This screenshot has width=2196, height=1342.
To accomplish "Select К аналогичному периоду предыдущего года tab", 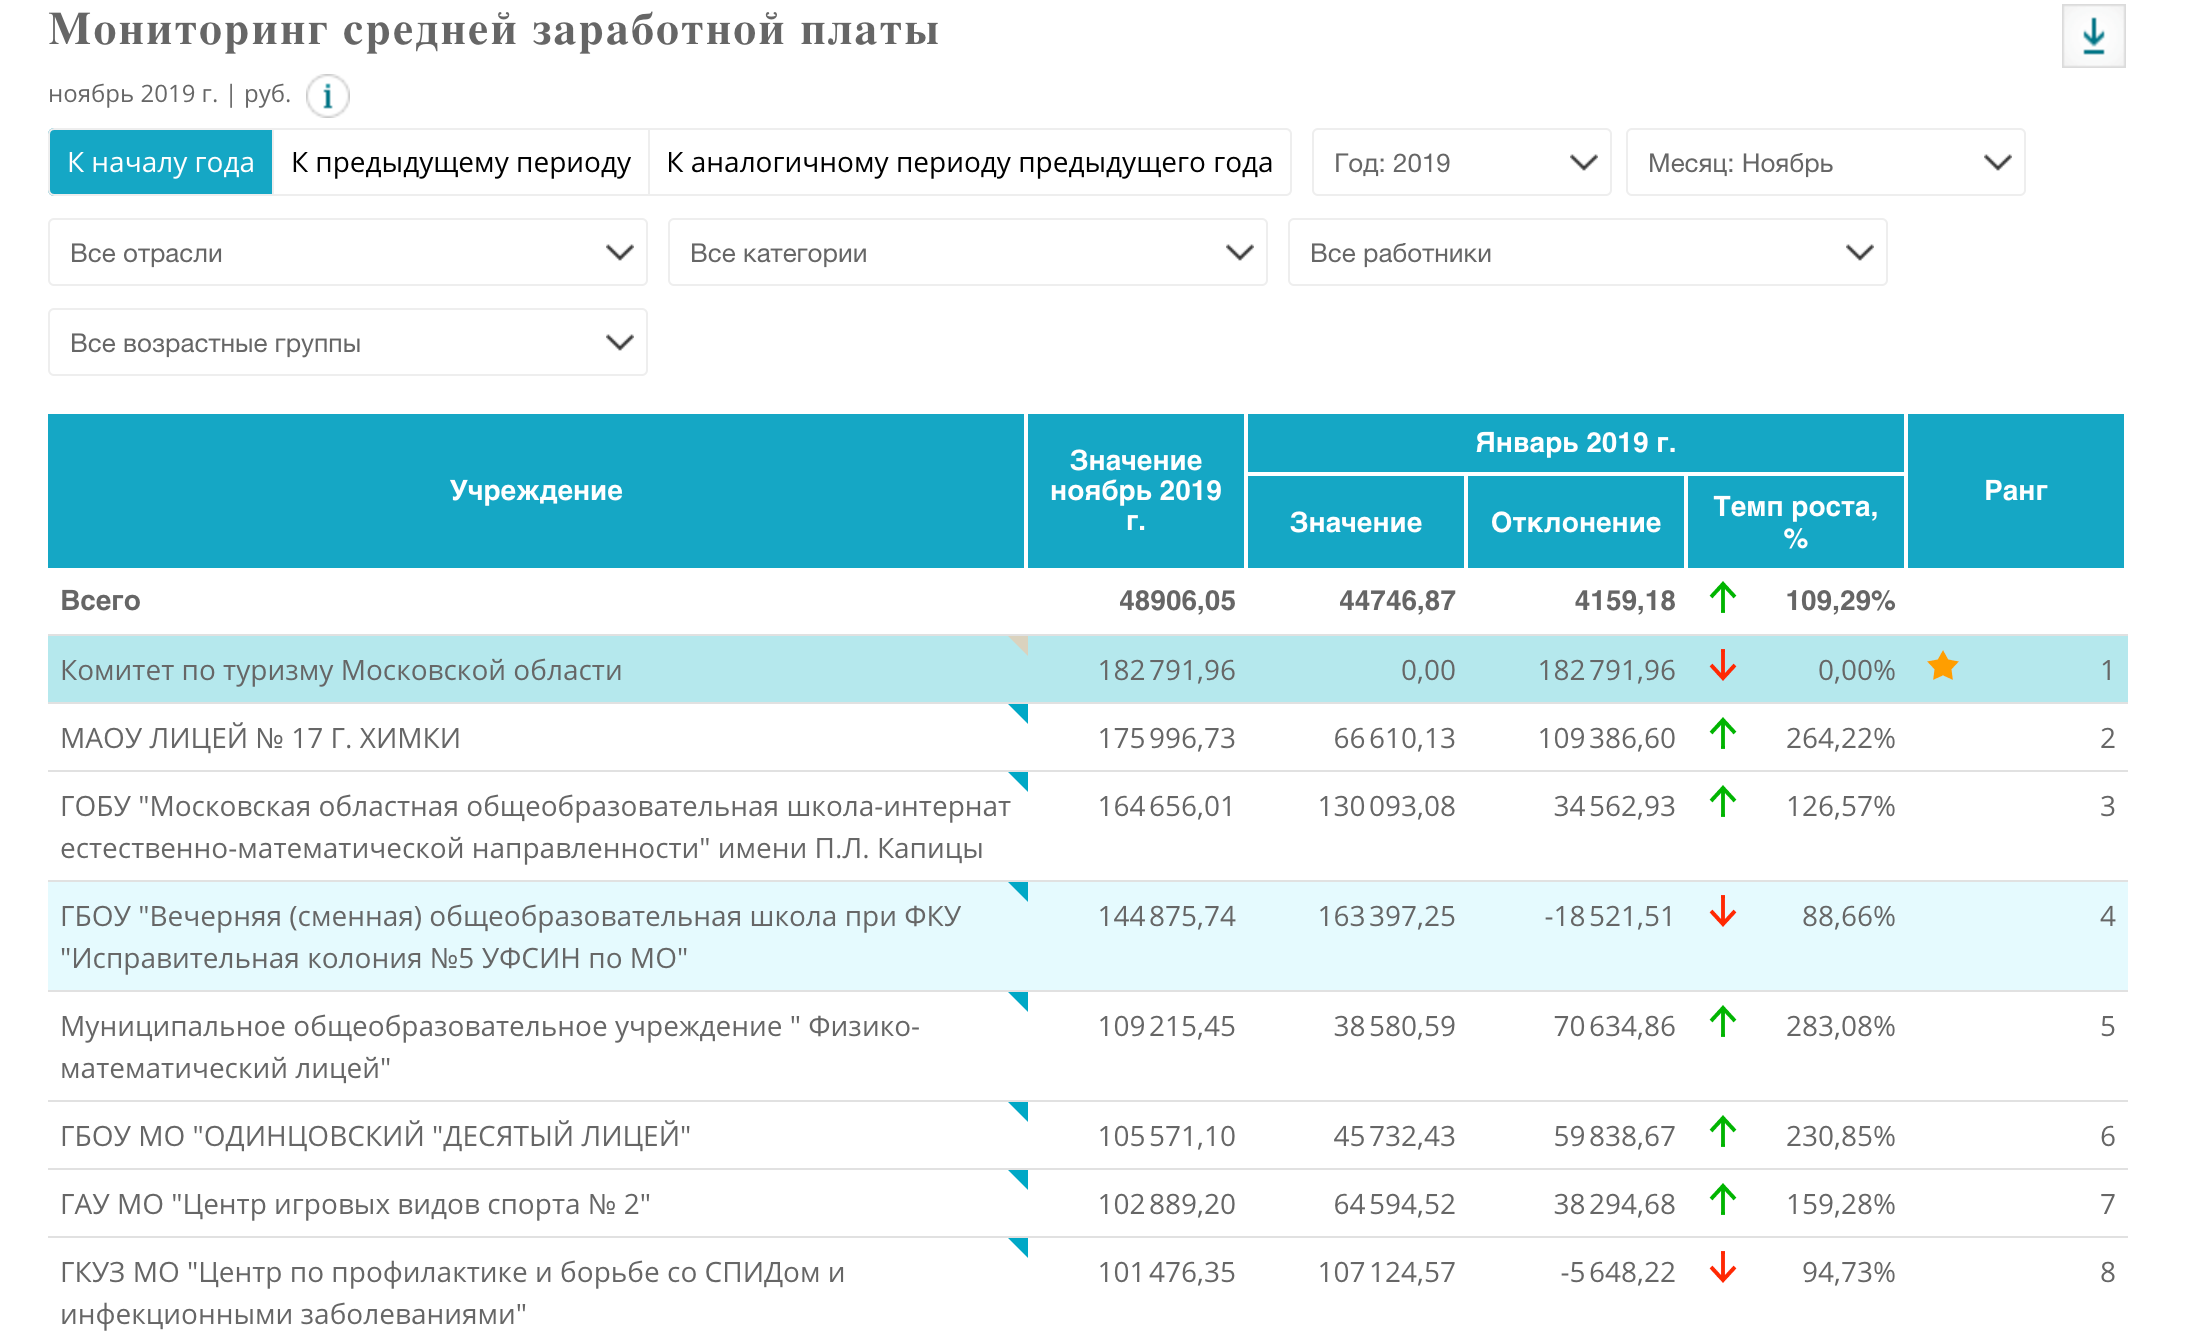I will point(969,162).
